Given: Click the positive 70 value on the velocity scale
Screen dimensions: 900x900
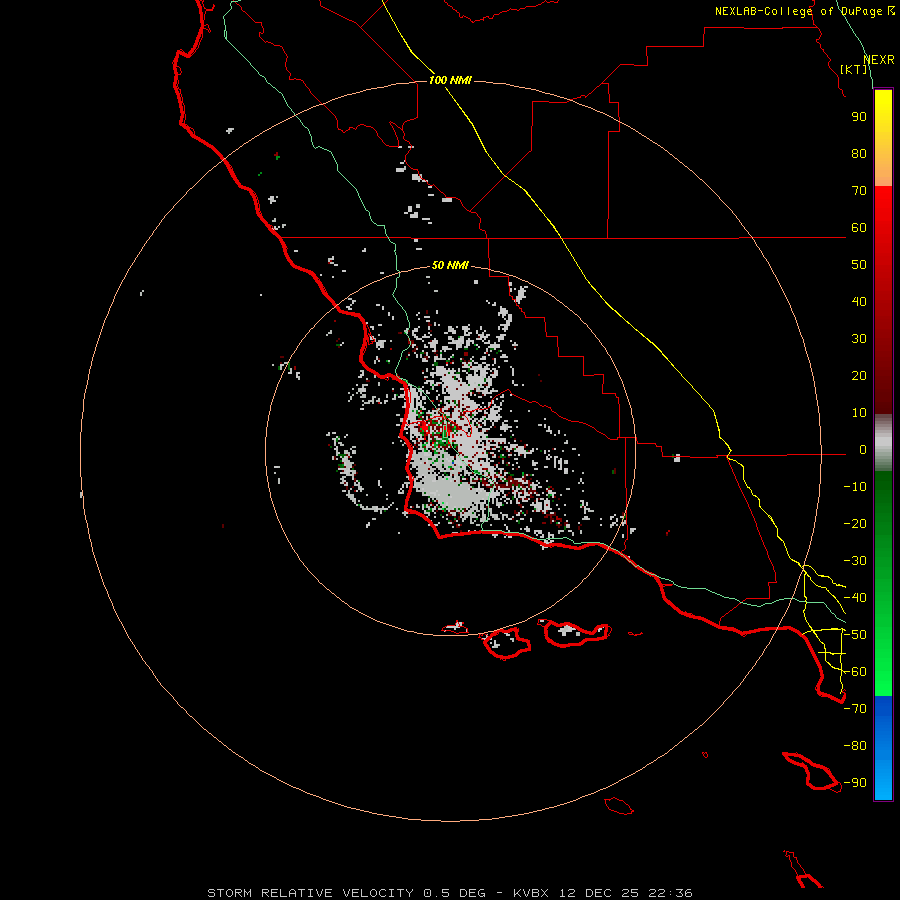Looking at the screenshot, I should pos(859,191).
